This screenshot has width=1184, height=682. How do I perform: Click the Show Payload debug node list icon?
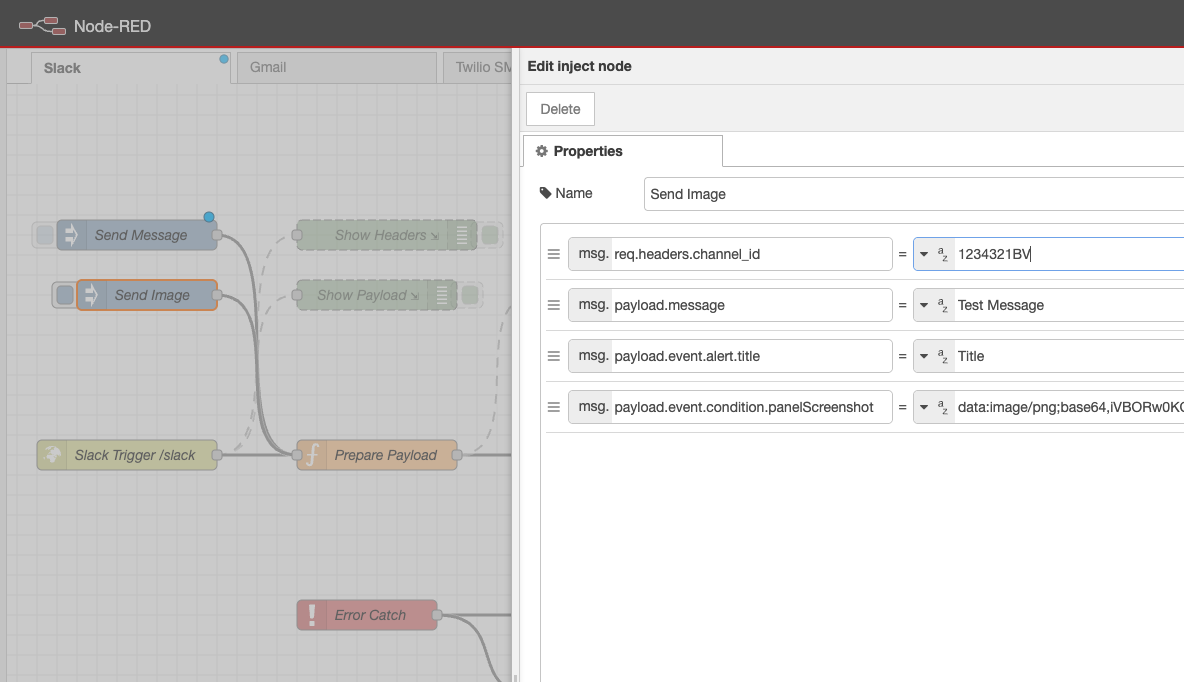coord(442,295)
